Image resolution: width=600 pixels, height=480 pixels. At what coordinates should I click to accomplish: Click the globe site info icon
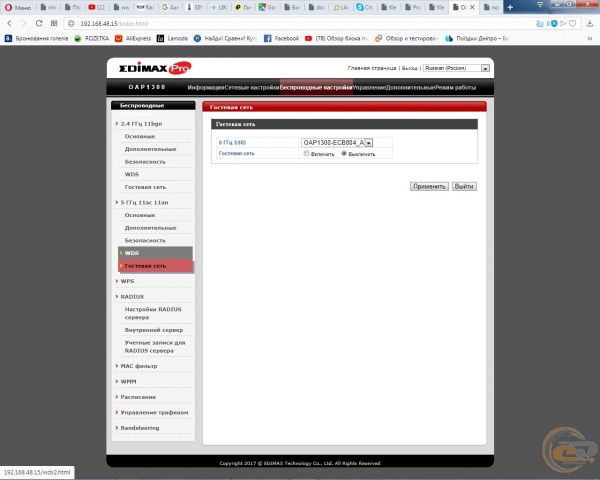[71, 24]
